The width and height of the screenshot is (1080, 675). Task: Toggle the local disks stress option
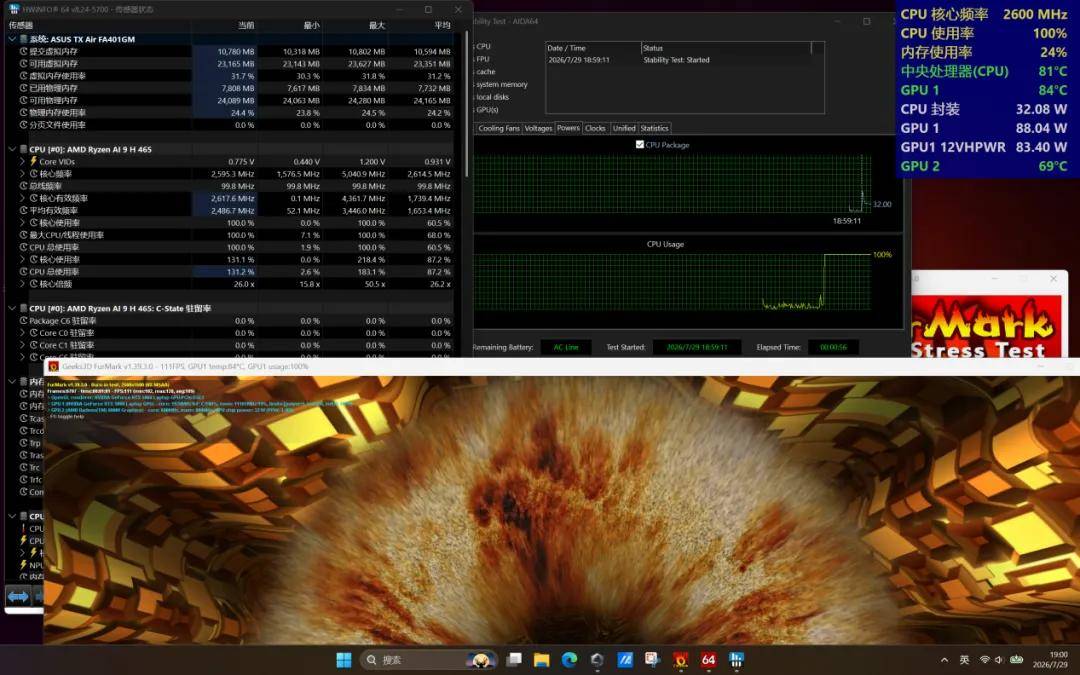point(492,97)
